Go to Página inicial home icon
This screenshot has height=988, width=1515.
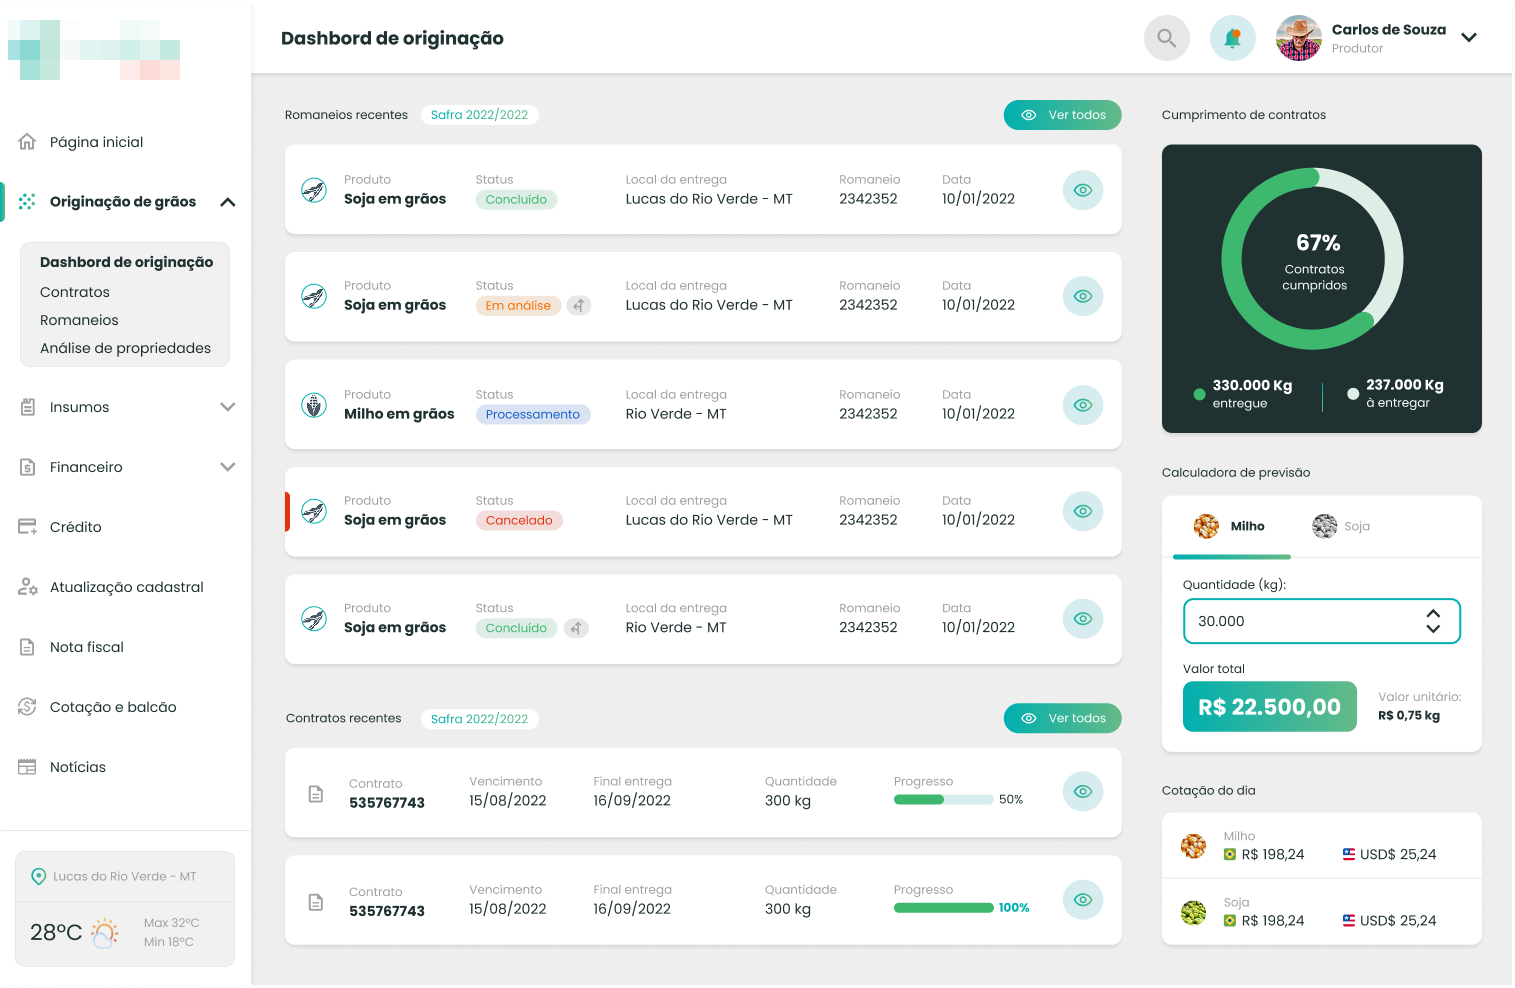(27, 141)
